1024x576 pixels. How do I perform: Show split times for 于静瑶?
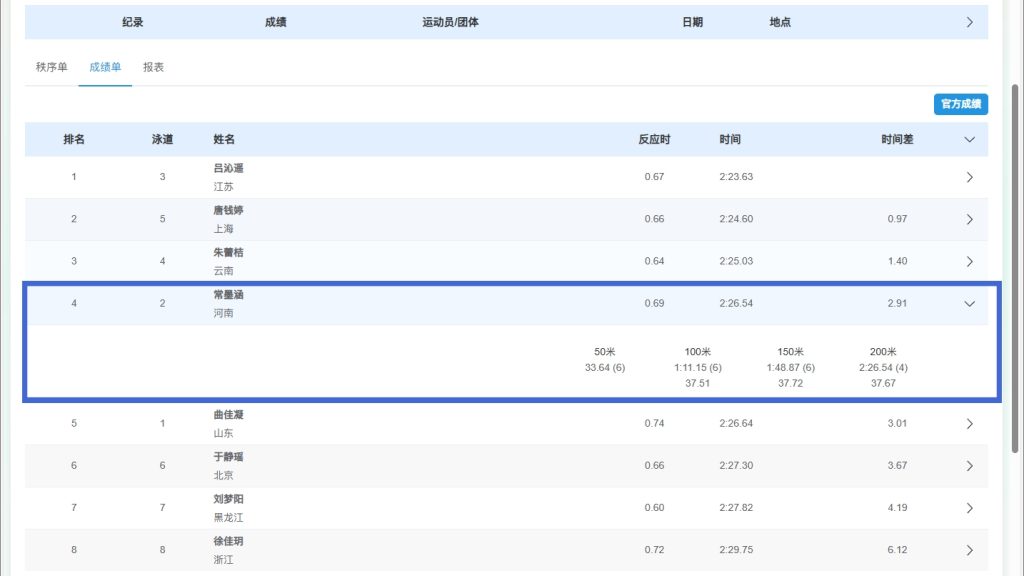[969, 466]
